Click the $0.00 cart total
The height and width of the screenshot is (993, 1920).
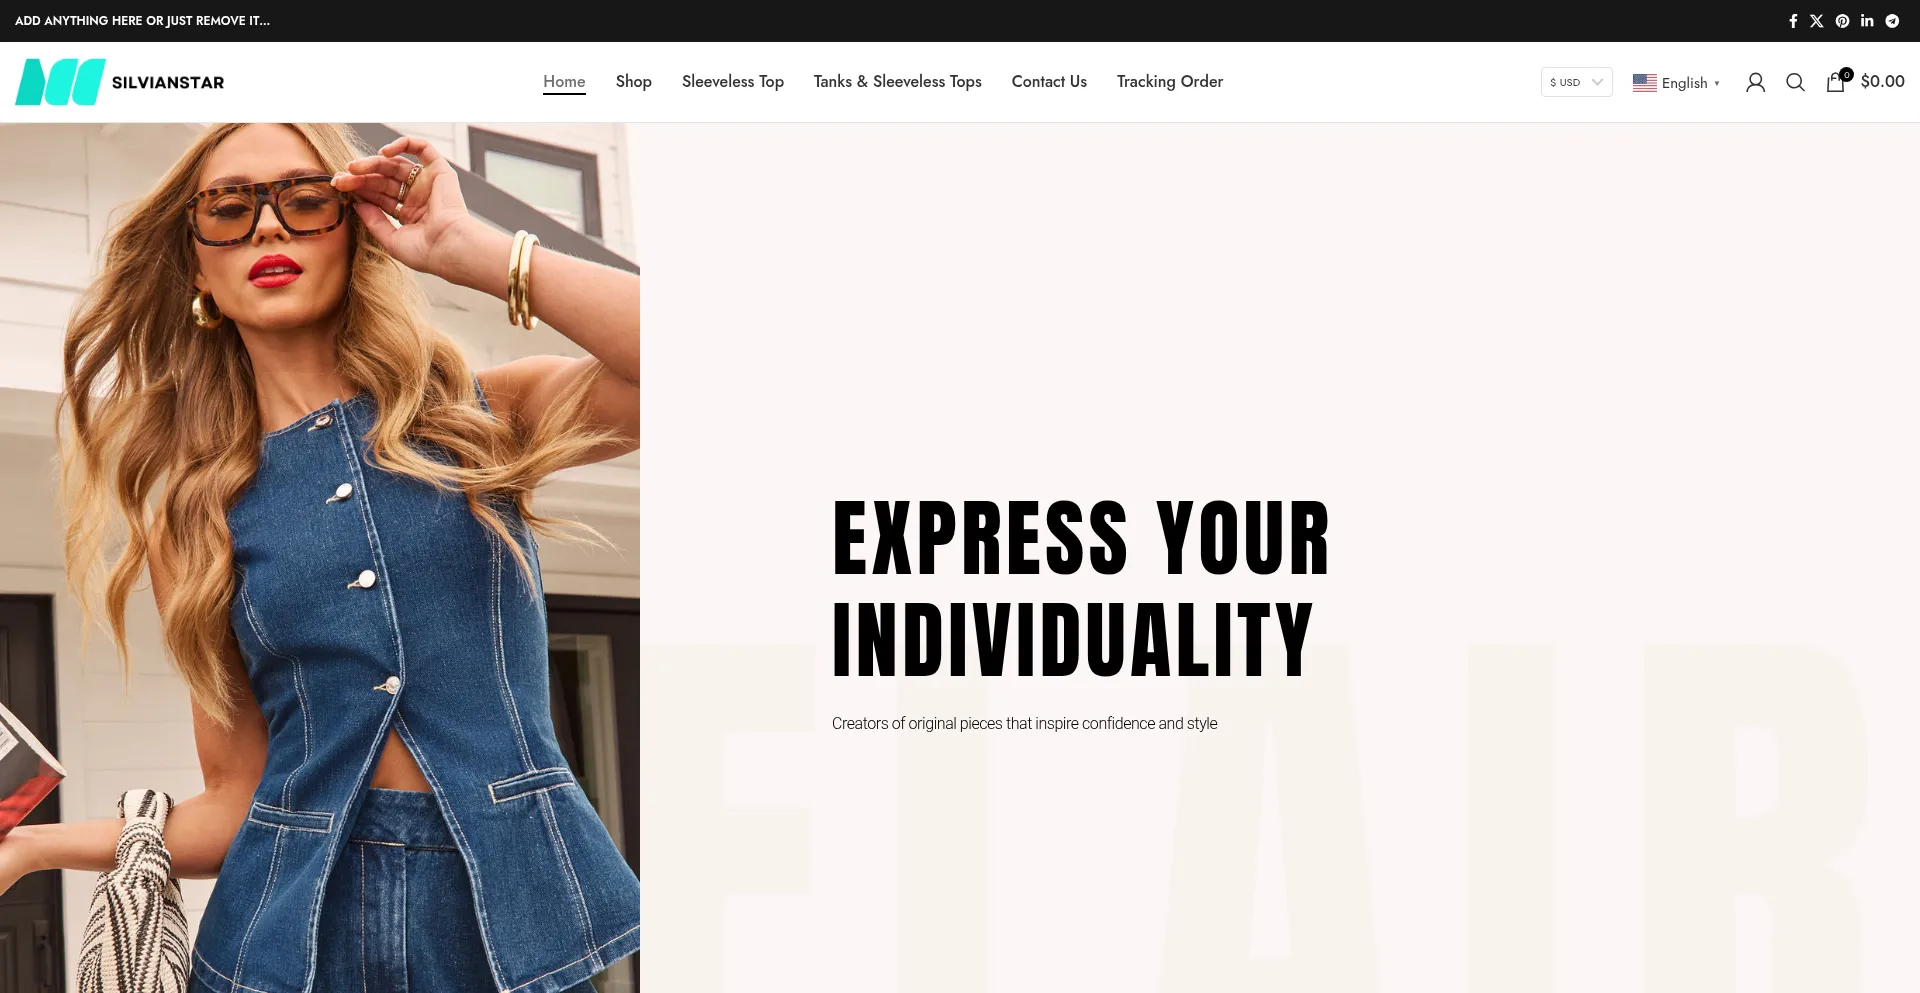click(1882, 82)
